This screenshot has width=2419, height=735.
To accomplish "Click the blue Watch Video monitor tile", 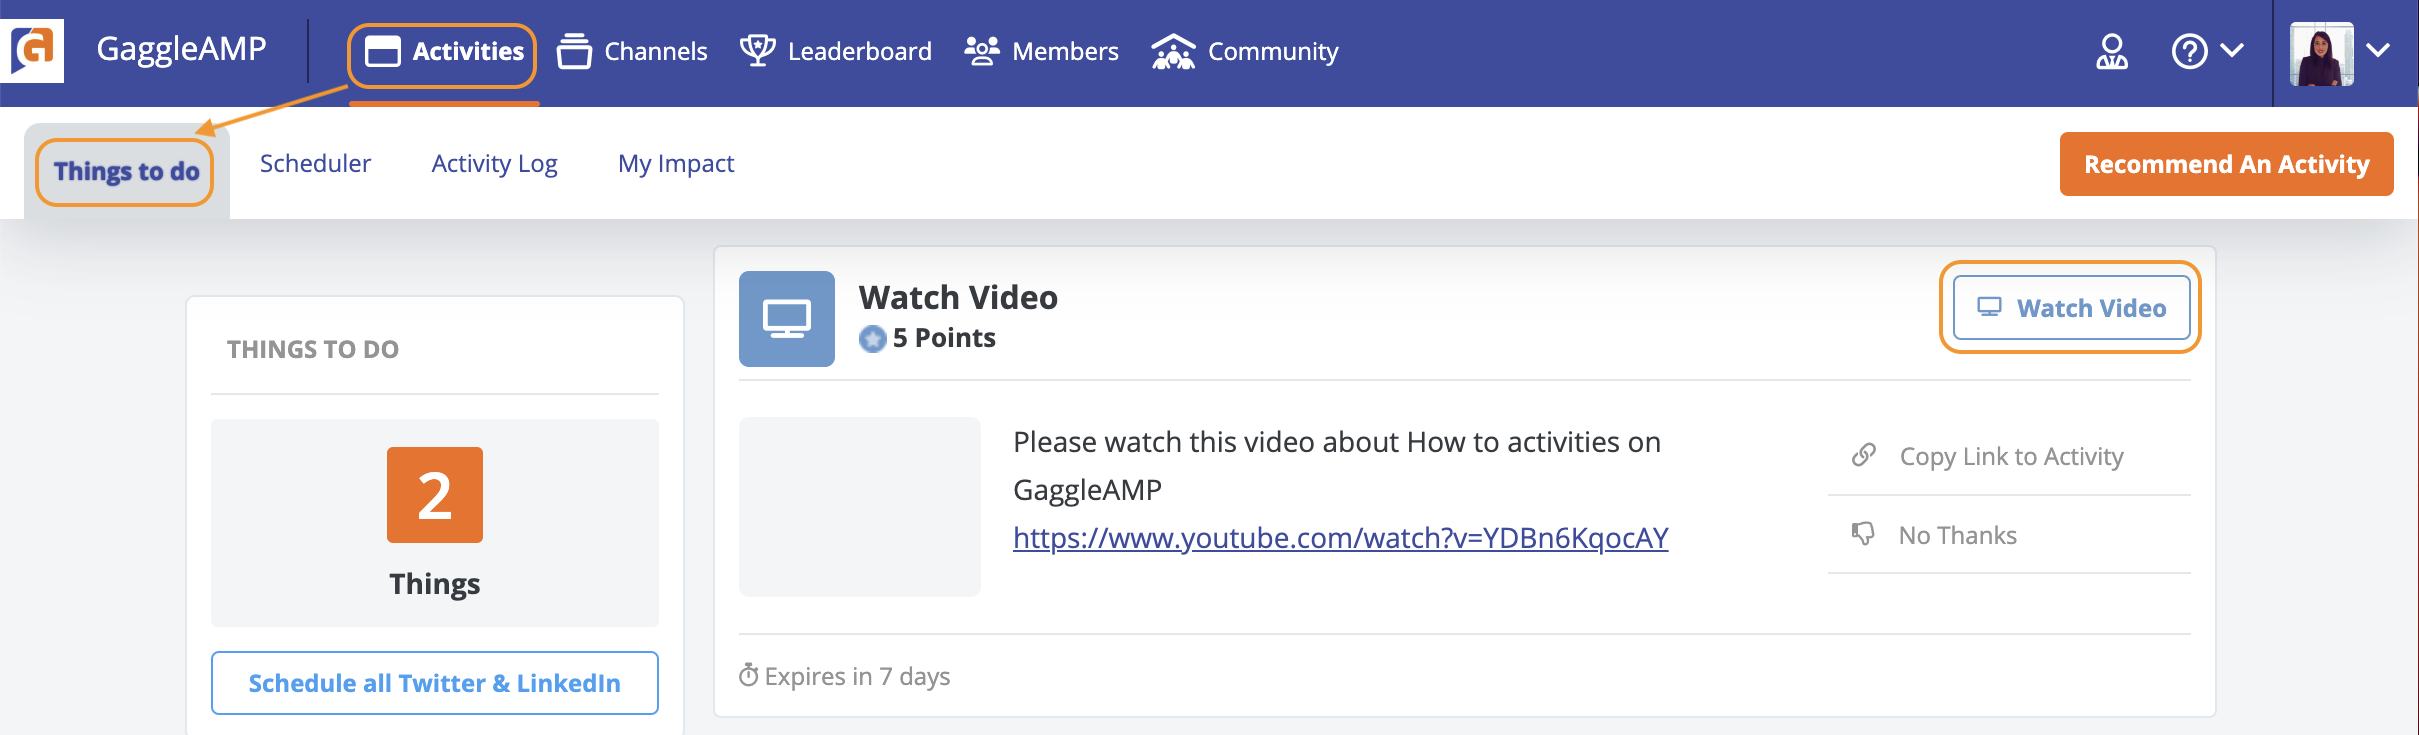I will (787, 319).
